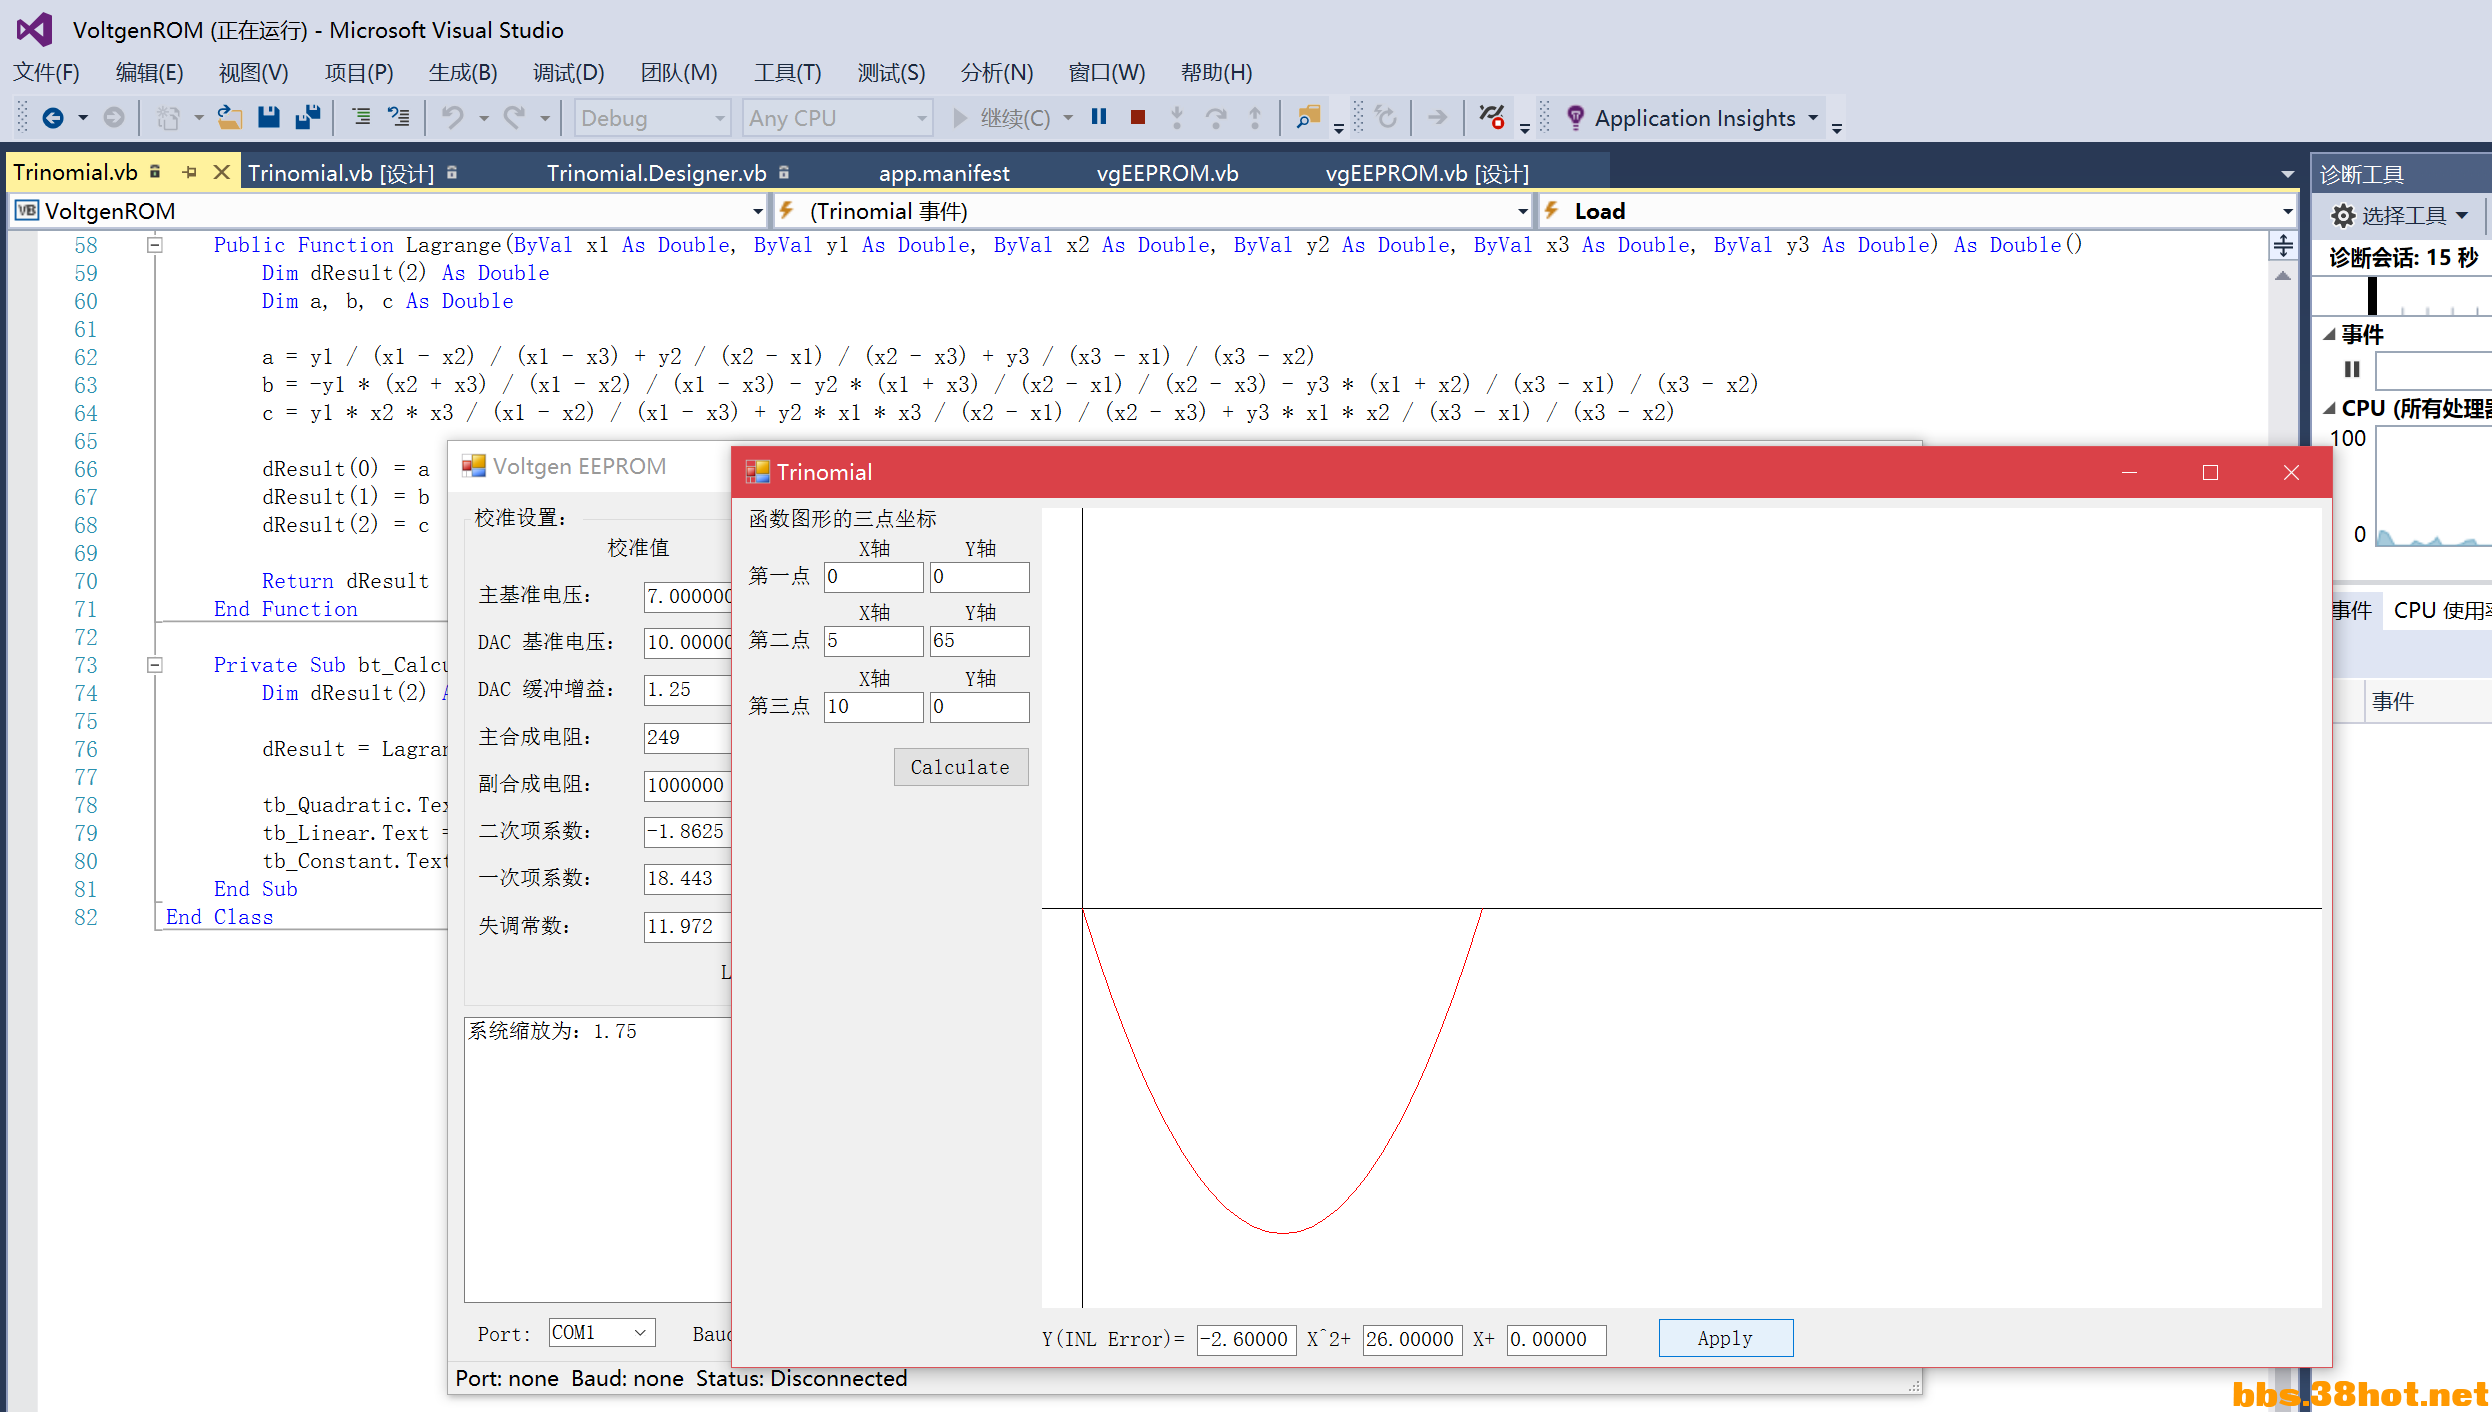Click the New Project toolbar icon
Viewport: 2492px width, 1412px height.
point(168,118)
